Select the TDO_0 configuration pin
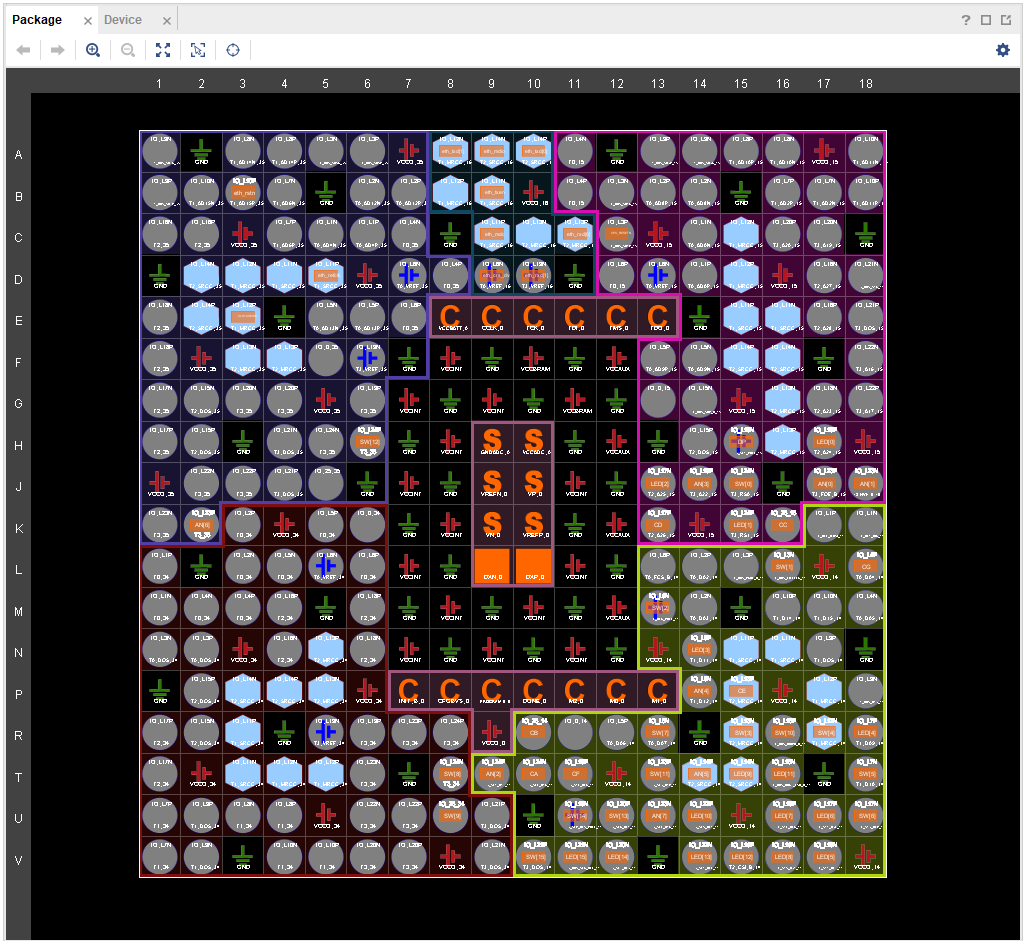The width and height of the screenshot is (1023, 941). pyautogui.click(x=658, y=318)
